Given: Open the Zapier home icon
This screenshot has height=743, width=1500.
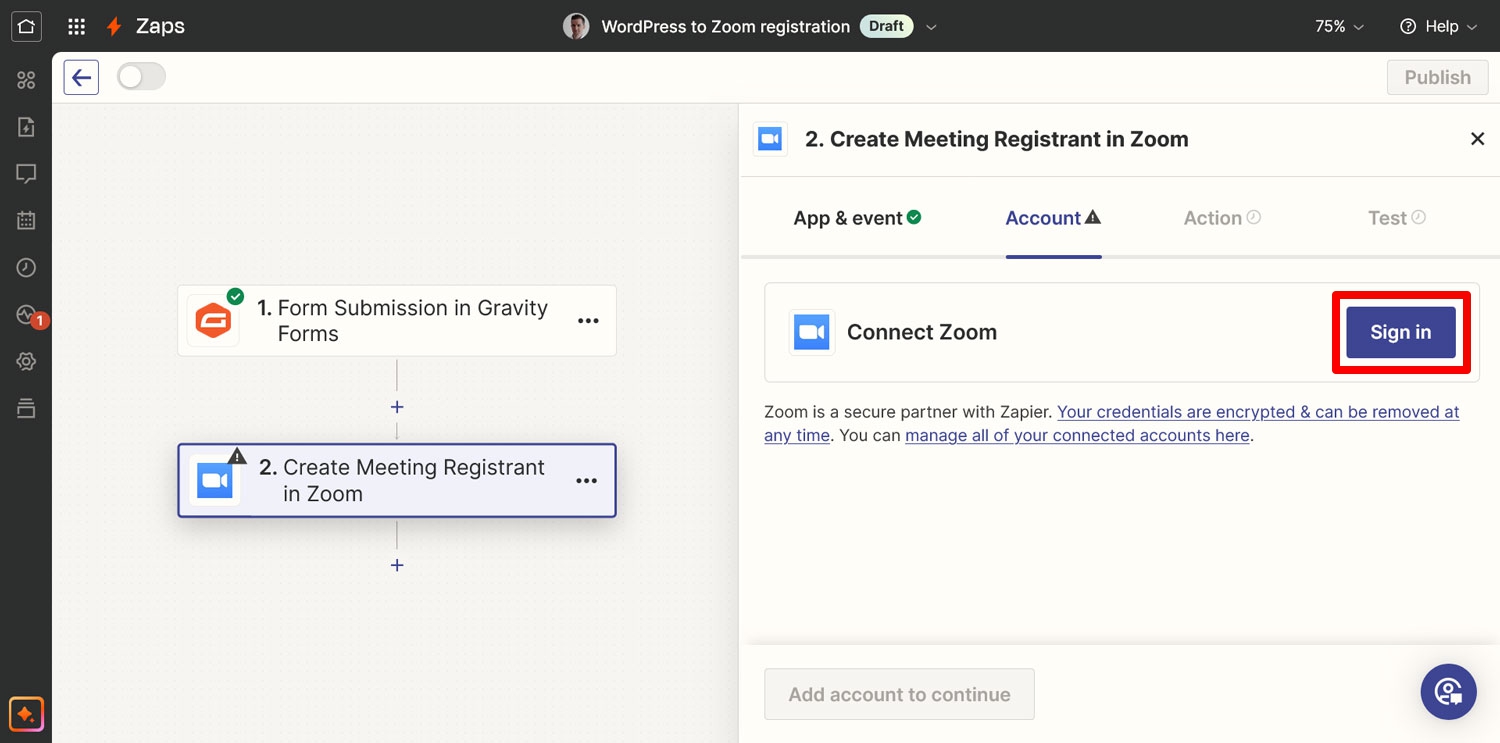Looking at the screenshot, I should tap(26, 26).
